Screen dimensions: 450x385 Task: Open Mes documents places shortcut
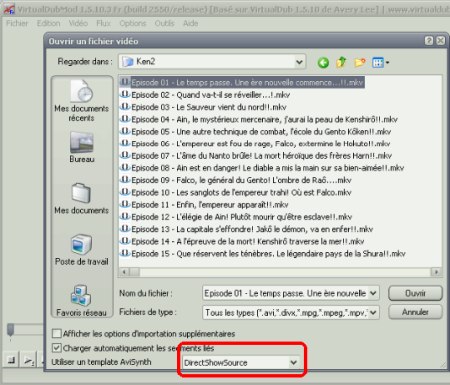tap(81, 198)
